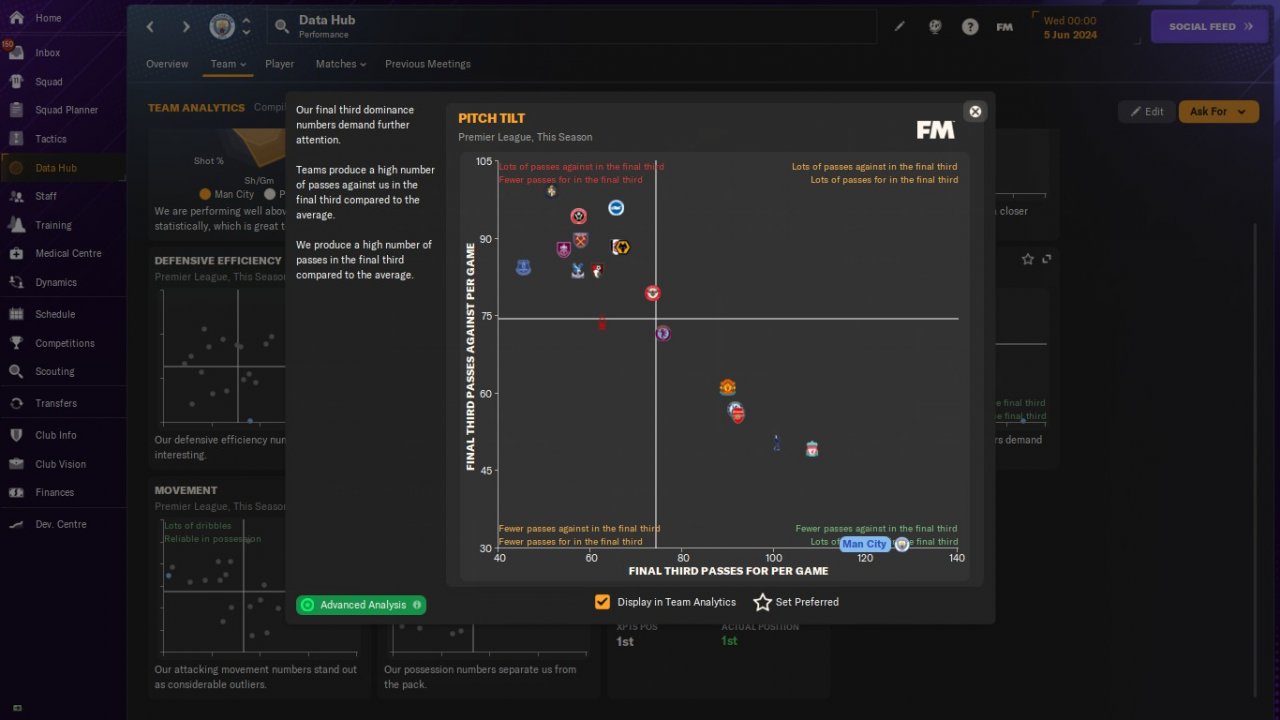Open the Scouting section

coord(54,372)
